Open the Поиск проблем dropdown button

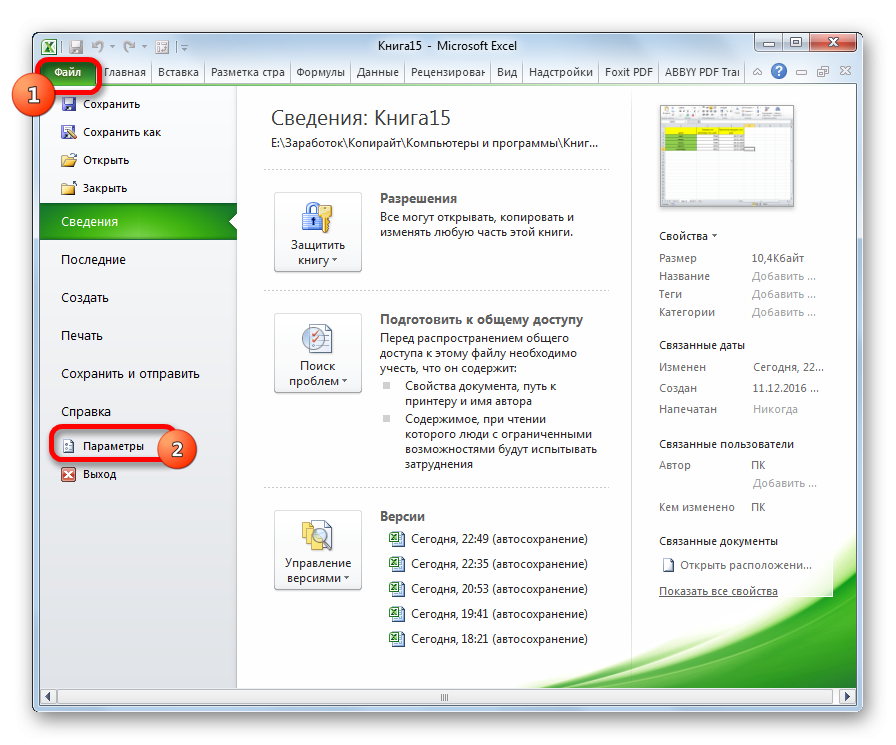tap(318, 353)
